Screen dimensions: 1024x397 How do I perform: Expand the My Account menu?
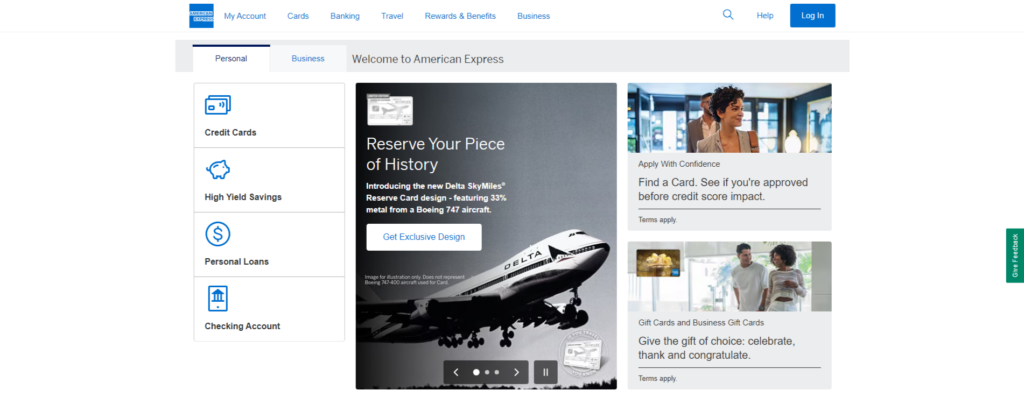245,16
